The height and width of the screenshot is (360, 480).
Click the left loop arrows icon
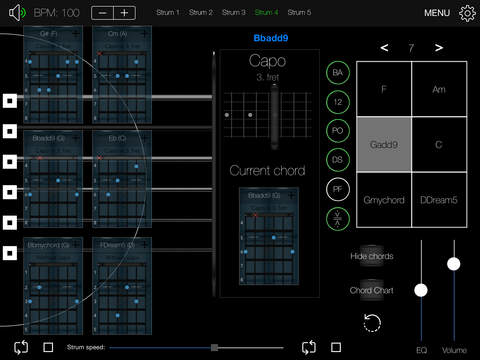click(x=21, y=347)
